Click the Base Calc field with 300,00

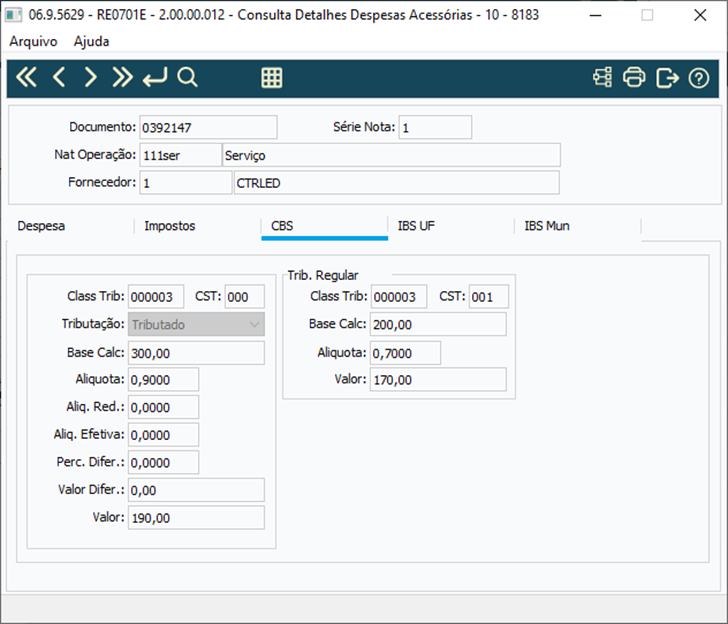pos(196,353)
